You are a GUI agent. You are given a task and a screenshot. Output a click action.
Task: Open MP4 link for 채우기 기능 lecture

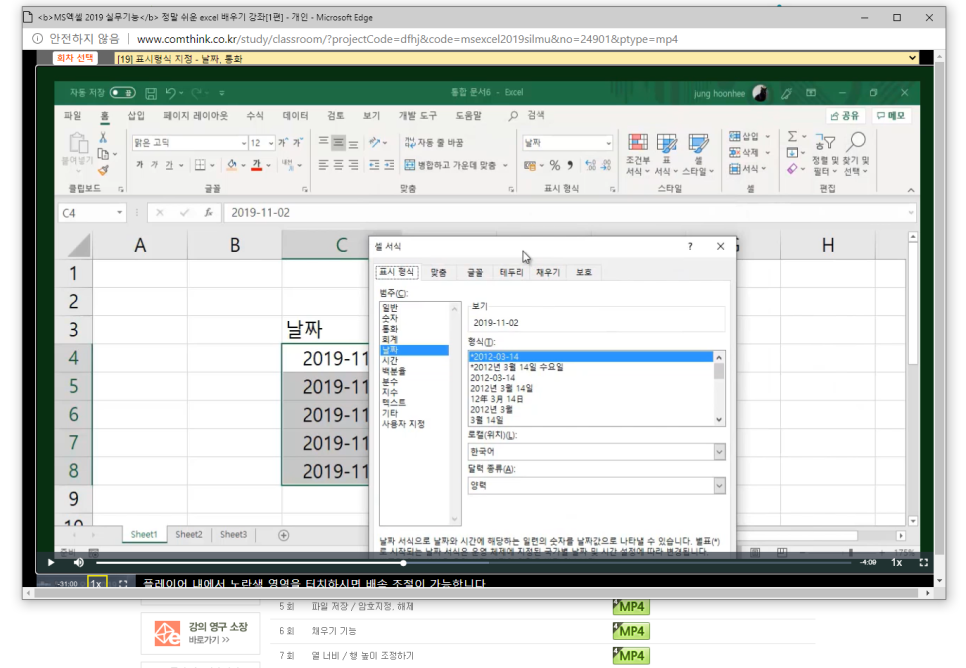click(631, 631)
